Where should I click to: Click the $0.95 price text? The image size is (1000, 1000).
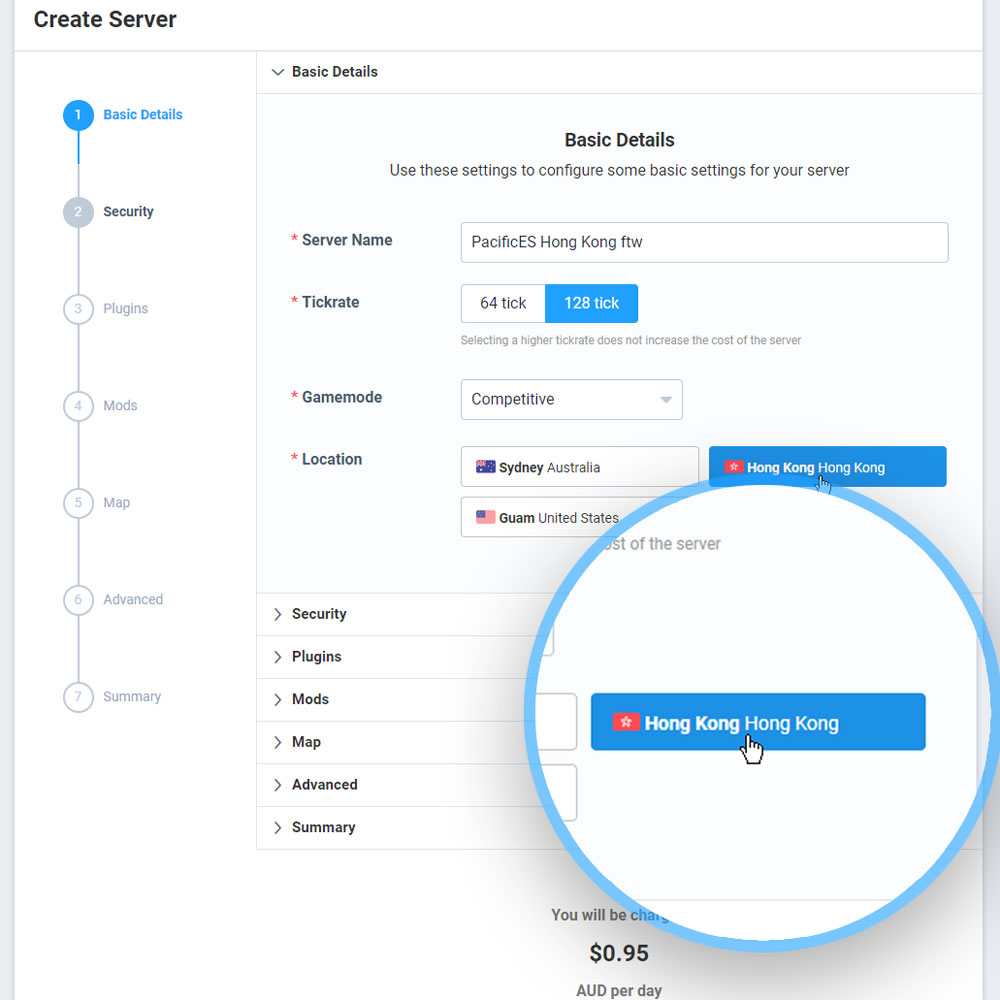[619, 953]
